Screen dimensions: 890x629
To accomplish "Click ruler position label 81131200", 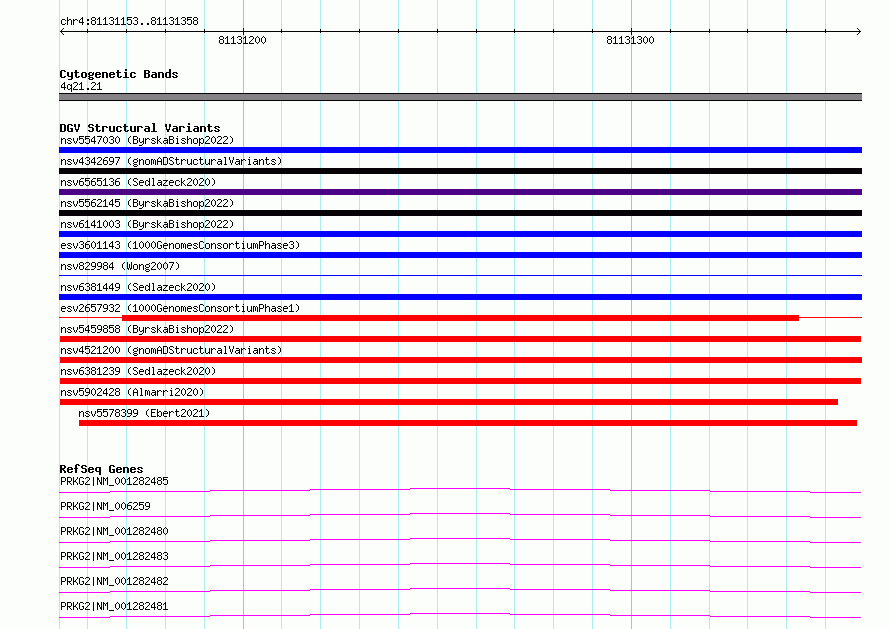I will [x=242, y=40].
